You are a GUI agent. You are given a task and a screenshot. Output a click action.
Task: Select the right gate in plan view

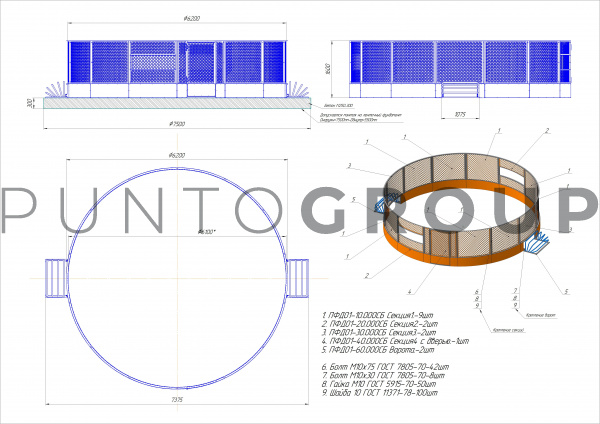click(297, 278)
